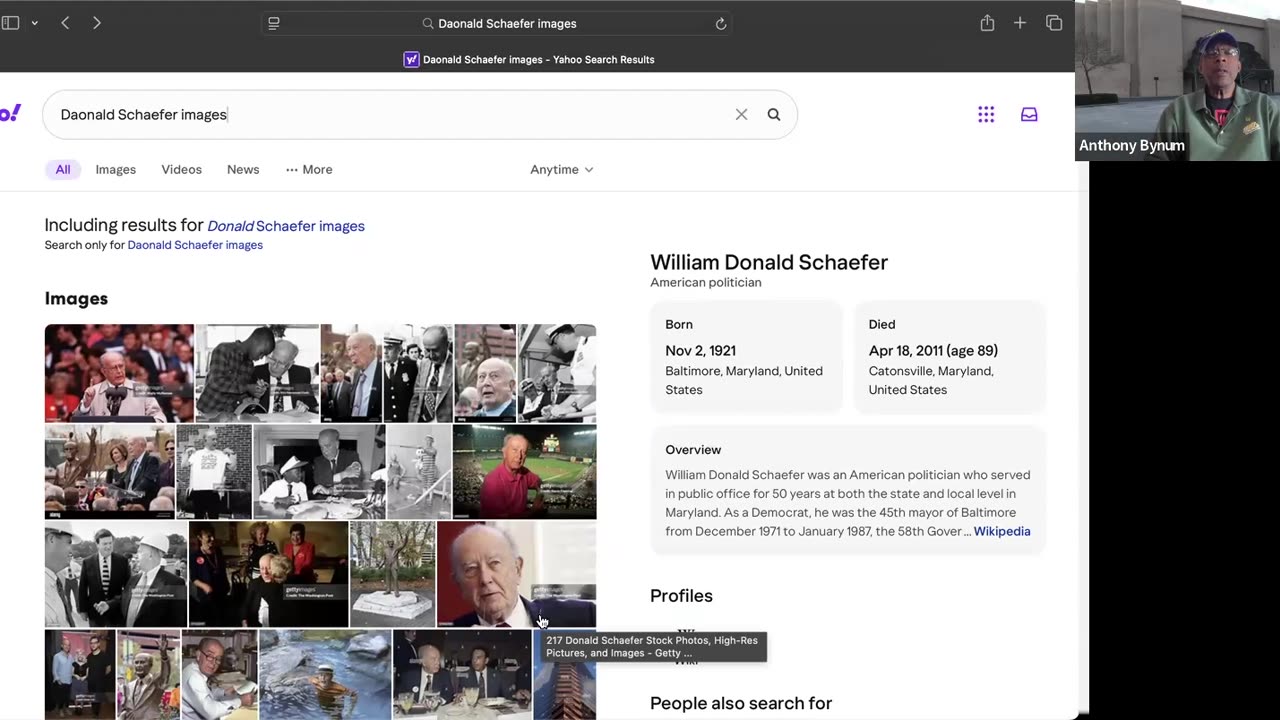Open the Yahoo apps grid
The width and height of the screenshot is (1280, 720).
[x=986, y=114]
